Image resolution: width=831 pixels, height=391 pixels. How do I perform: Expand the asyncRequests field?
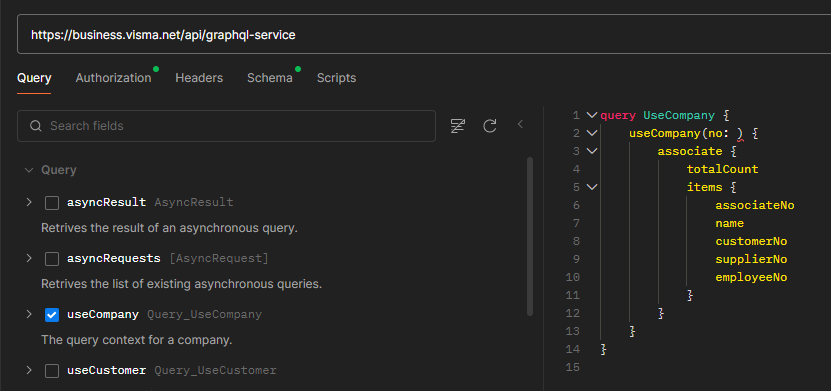point(29,258)
